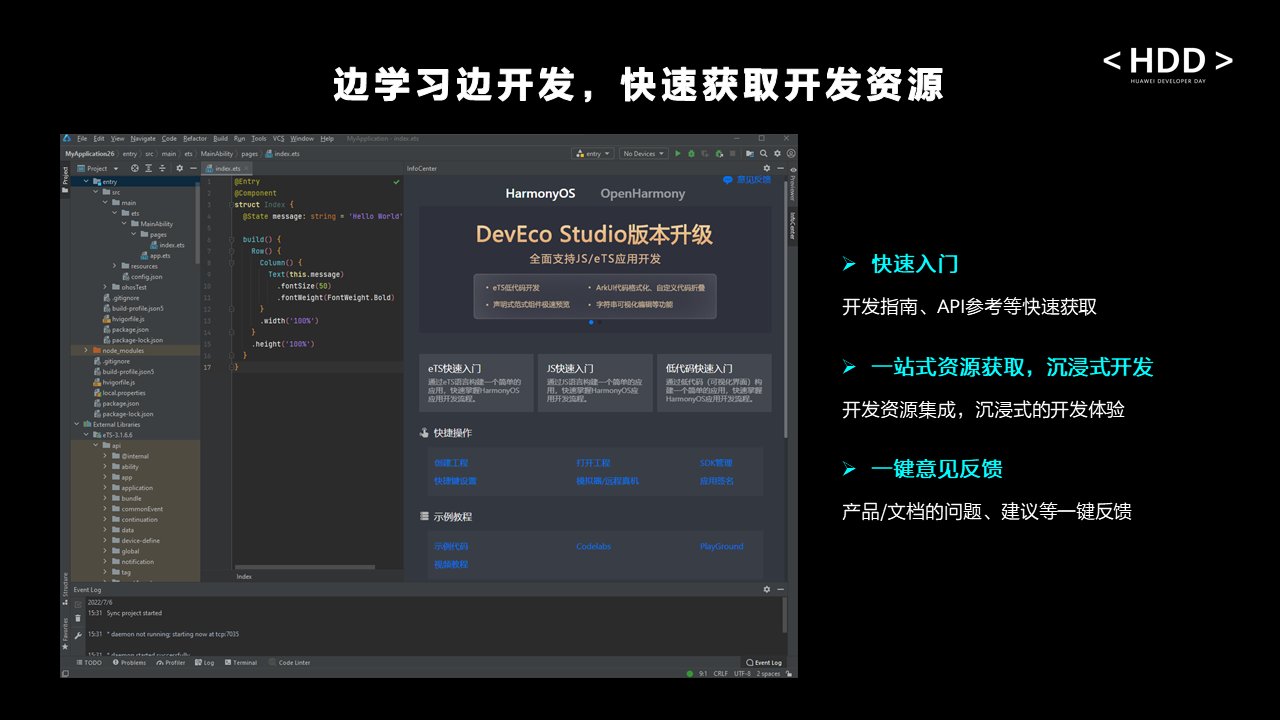The width and height of the screenshot is (1280, 720).
Task: Click the Debug bug icon in toolbar
Action: [691, 154]
